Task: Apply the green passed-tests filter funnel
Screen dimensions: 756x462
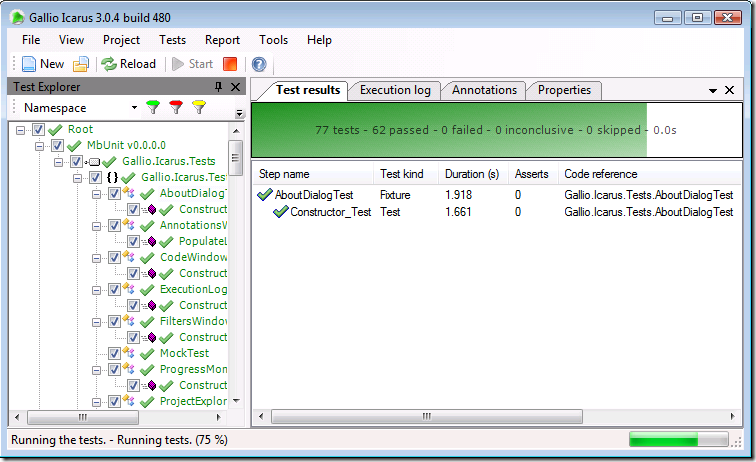Action: coord(153,107)
